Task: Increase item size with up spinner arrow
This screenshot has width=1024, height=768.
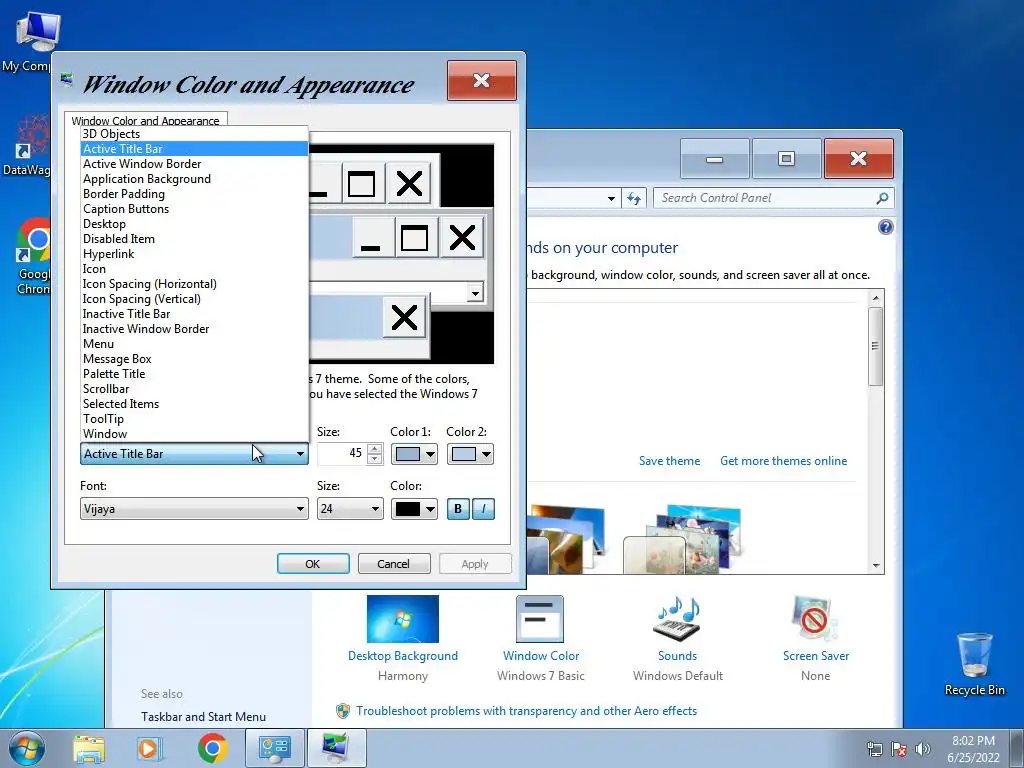Action: pos(374,449)
